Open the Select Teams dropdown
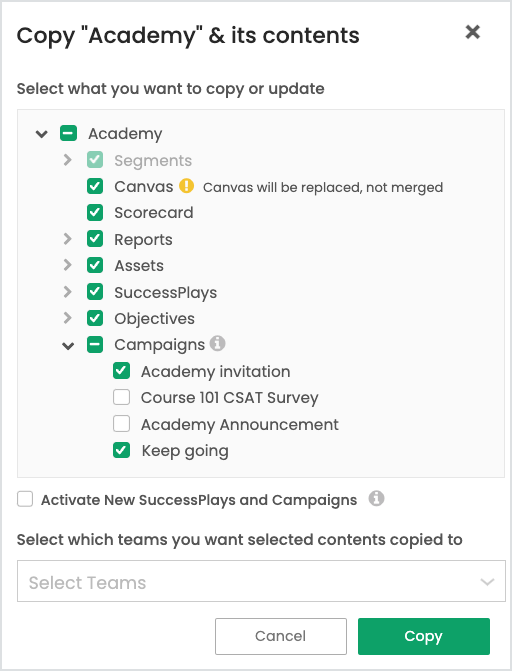 [x=261, y=581]
